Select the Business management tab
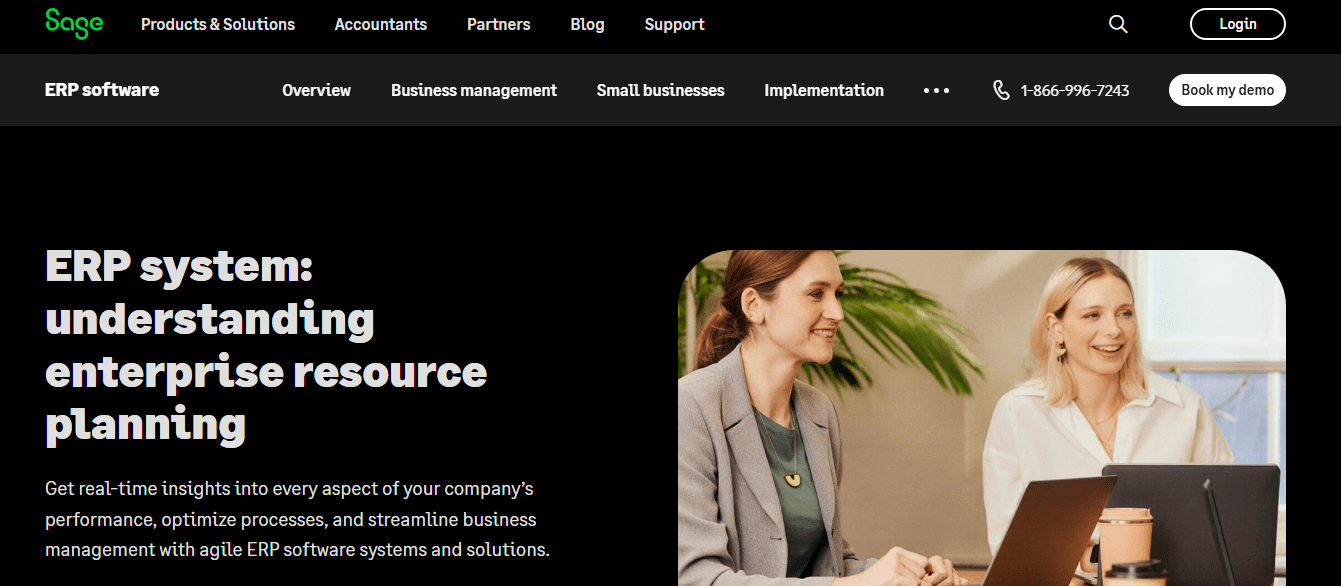The image size is (1342, 586). pos(474,90)
